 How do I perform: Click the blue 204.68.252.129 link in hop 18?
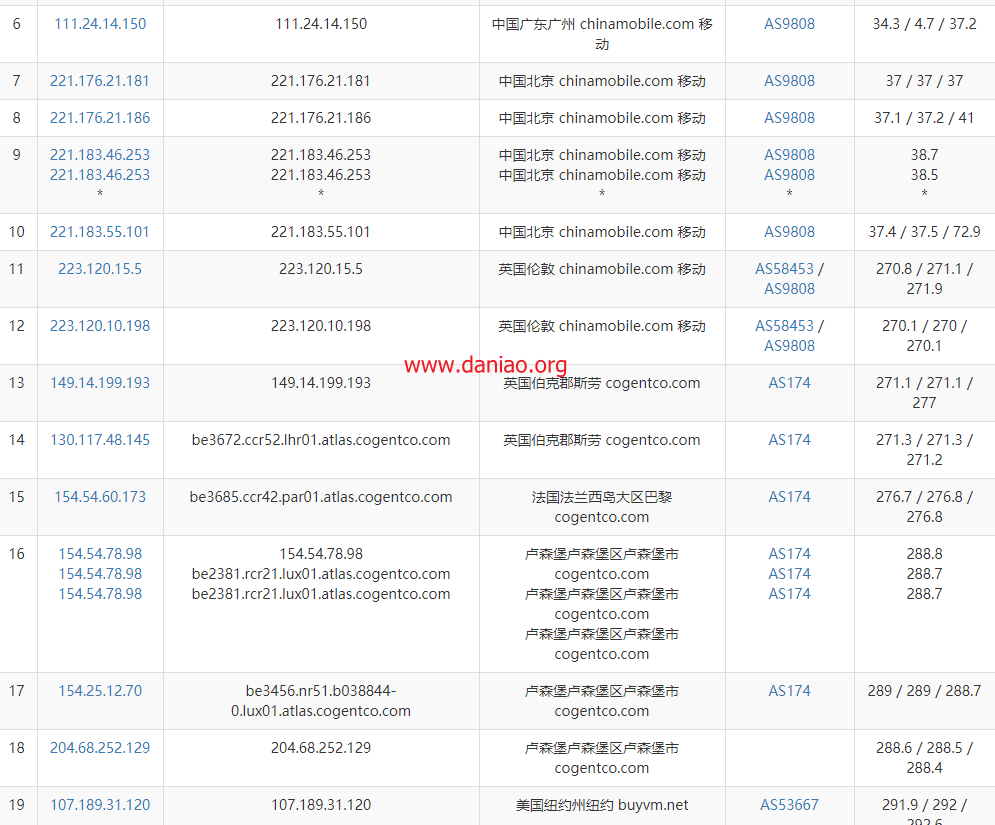(x=100, y=748)
